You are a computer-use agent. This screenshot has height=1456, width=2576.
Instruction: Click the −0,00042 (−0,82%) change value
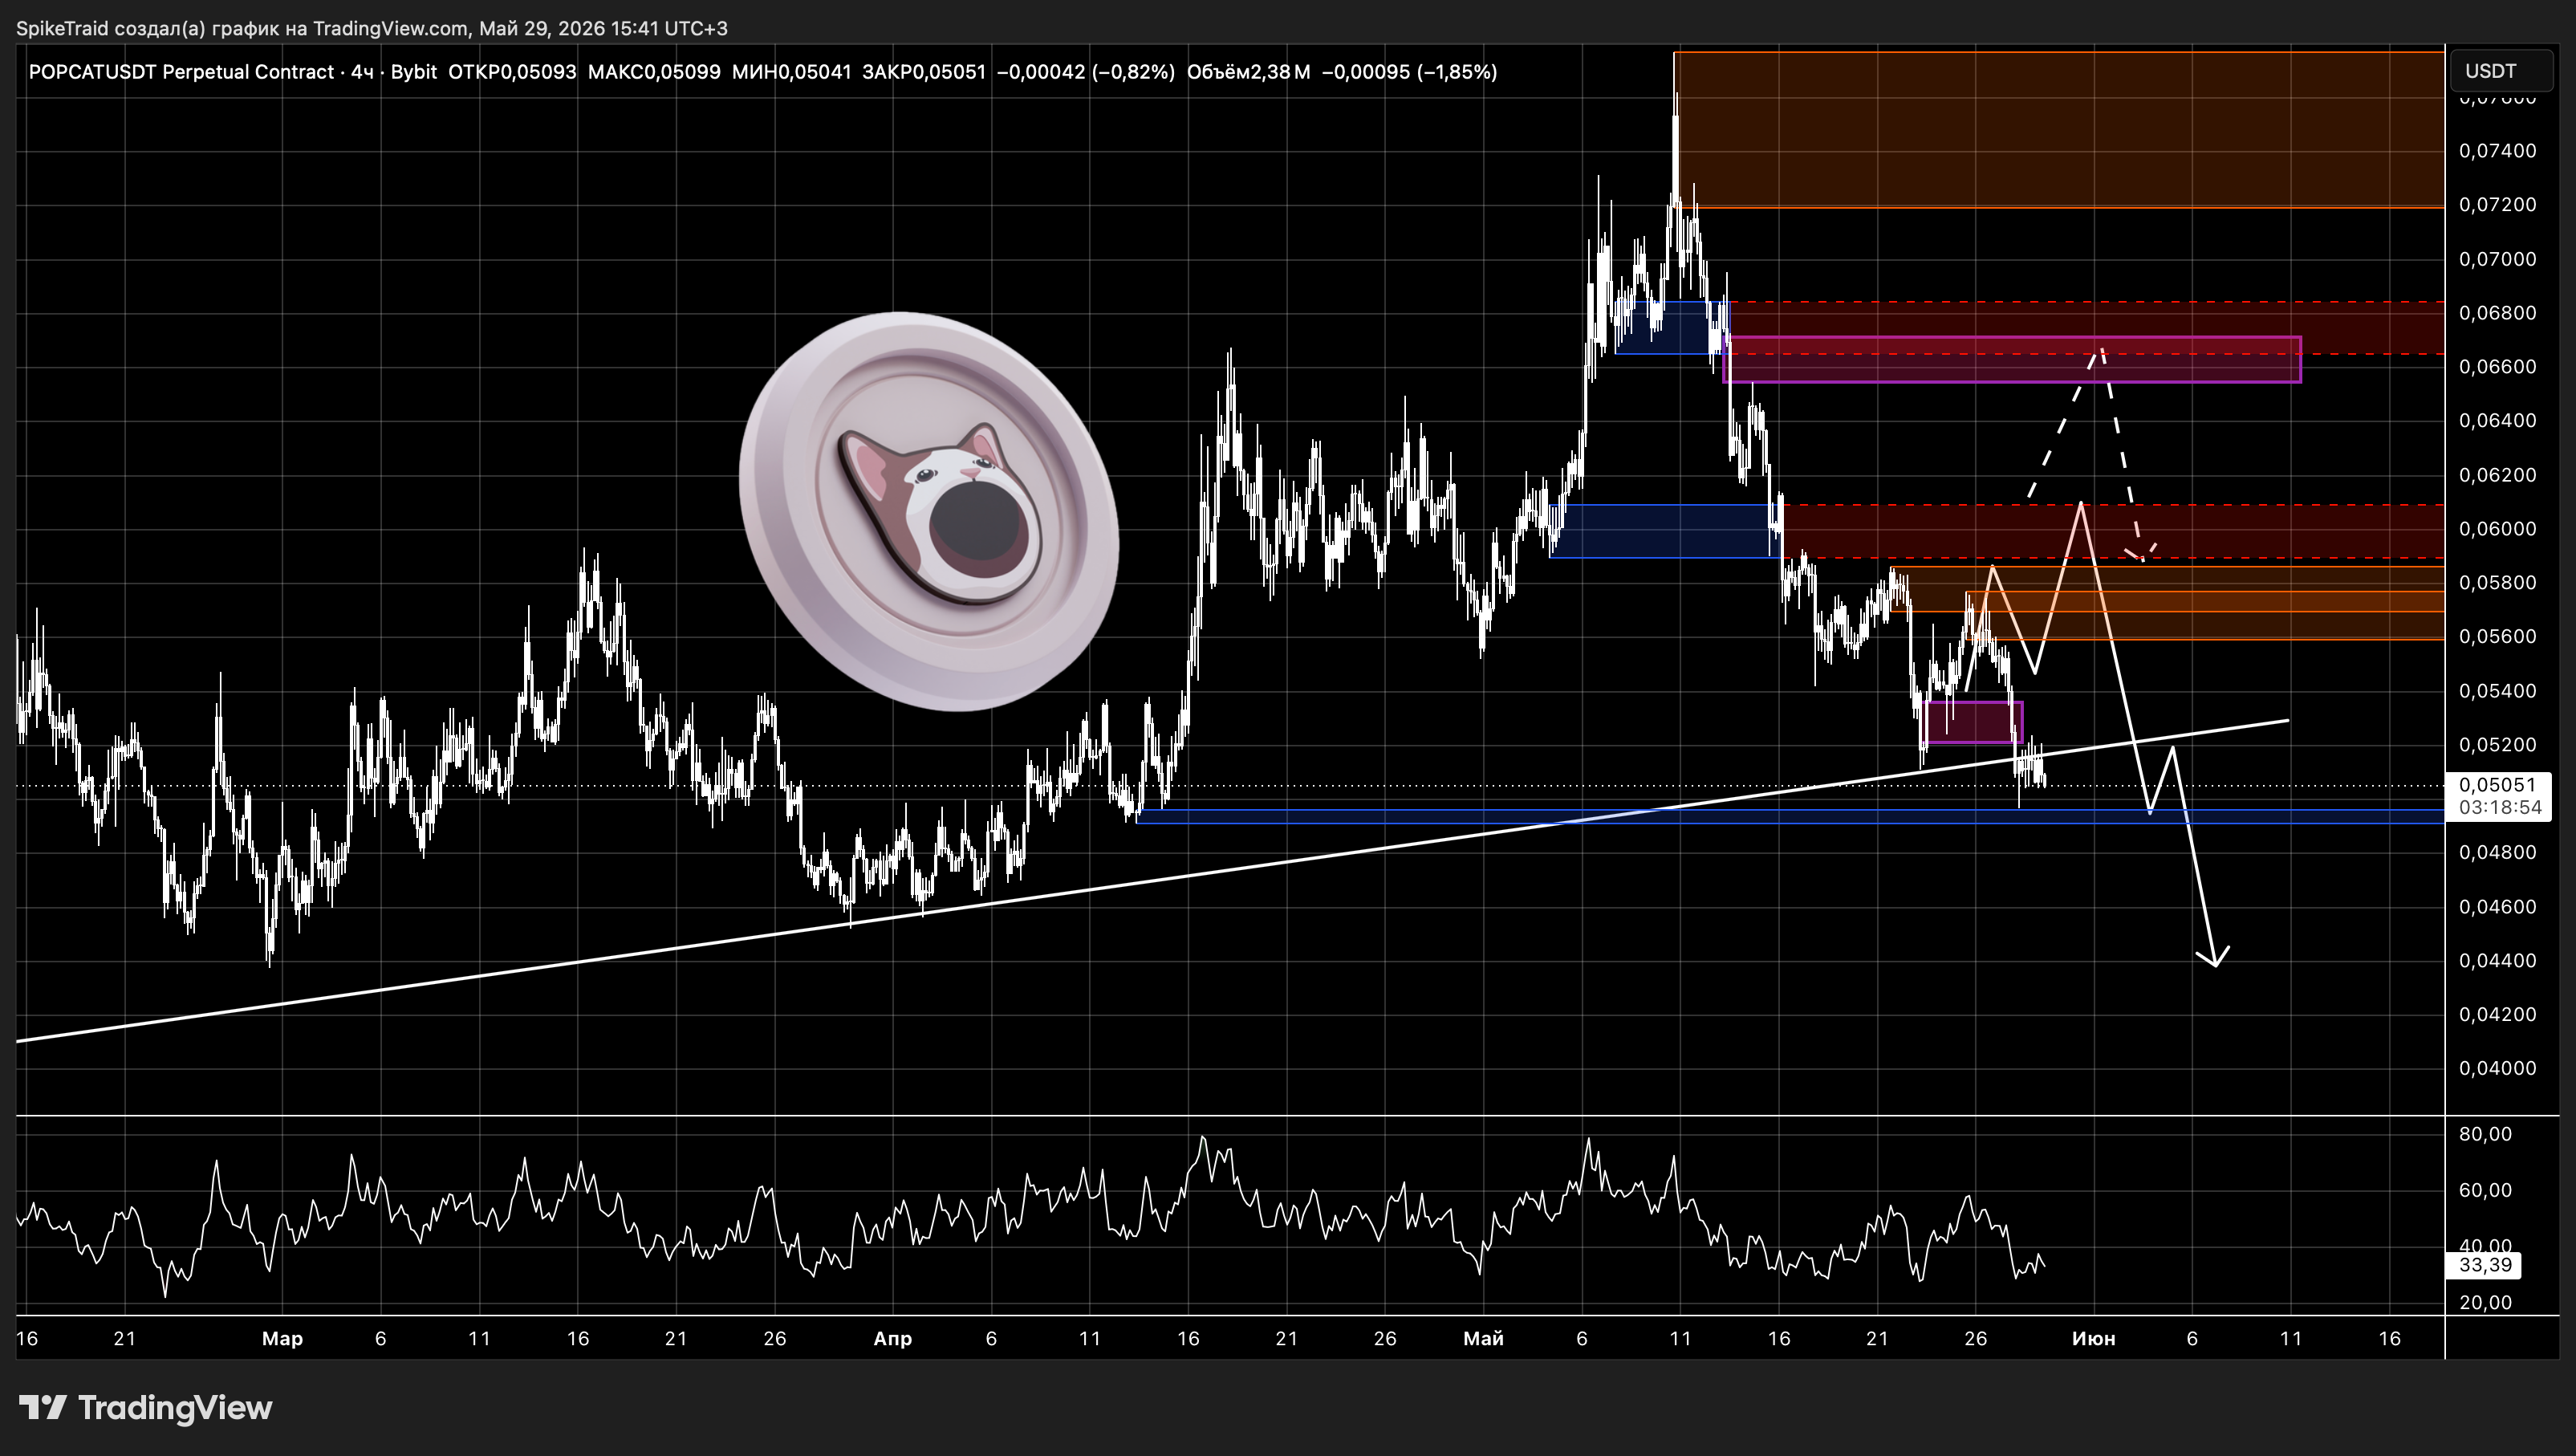coord(1086,72)
